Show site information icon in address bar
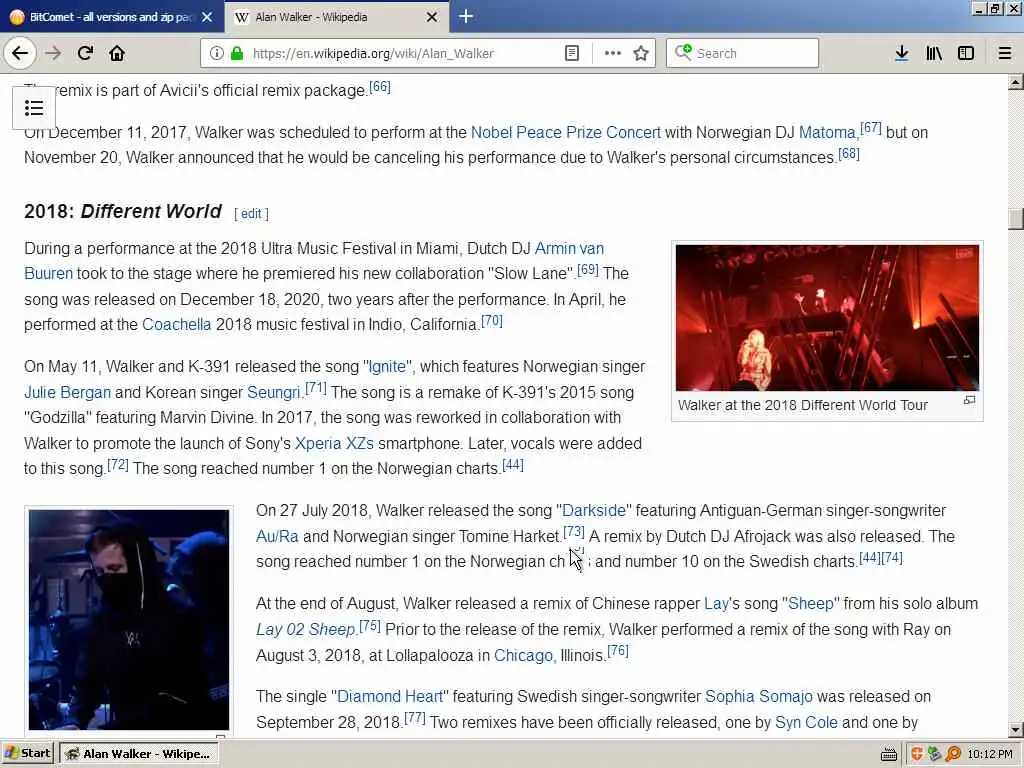Image resolution: width=1024 pixels, height=768 pixels. pos(216,54)
